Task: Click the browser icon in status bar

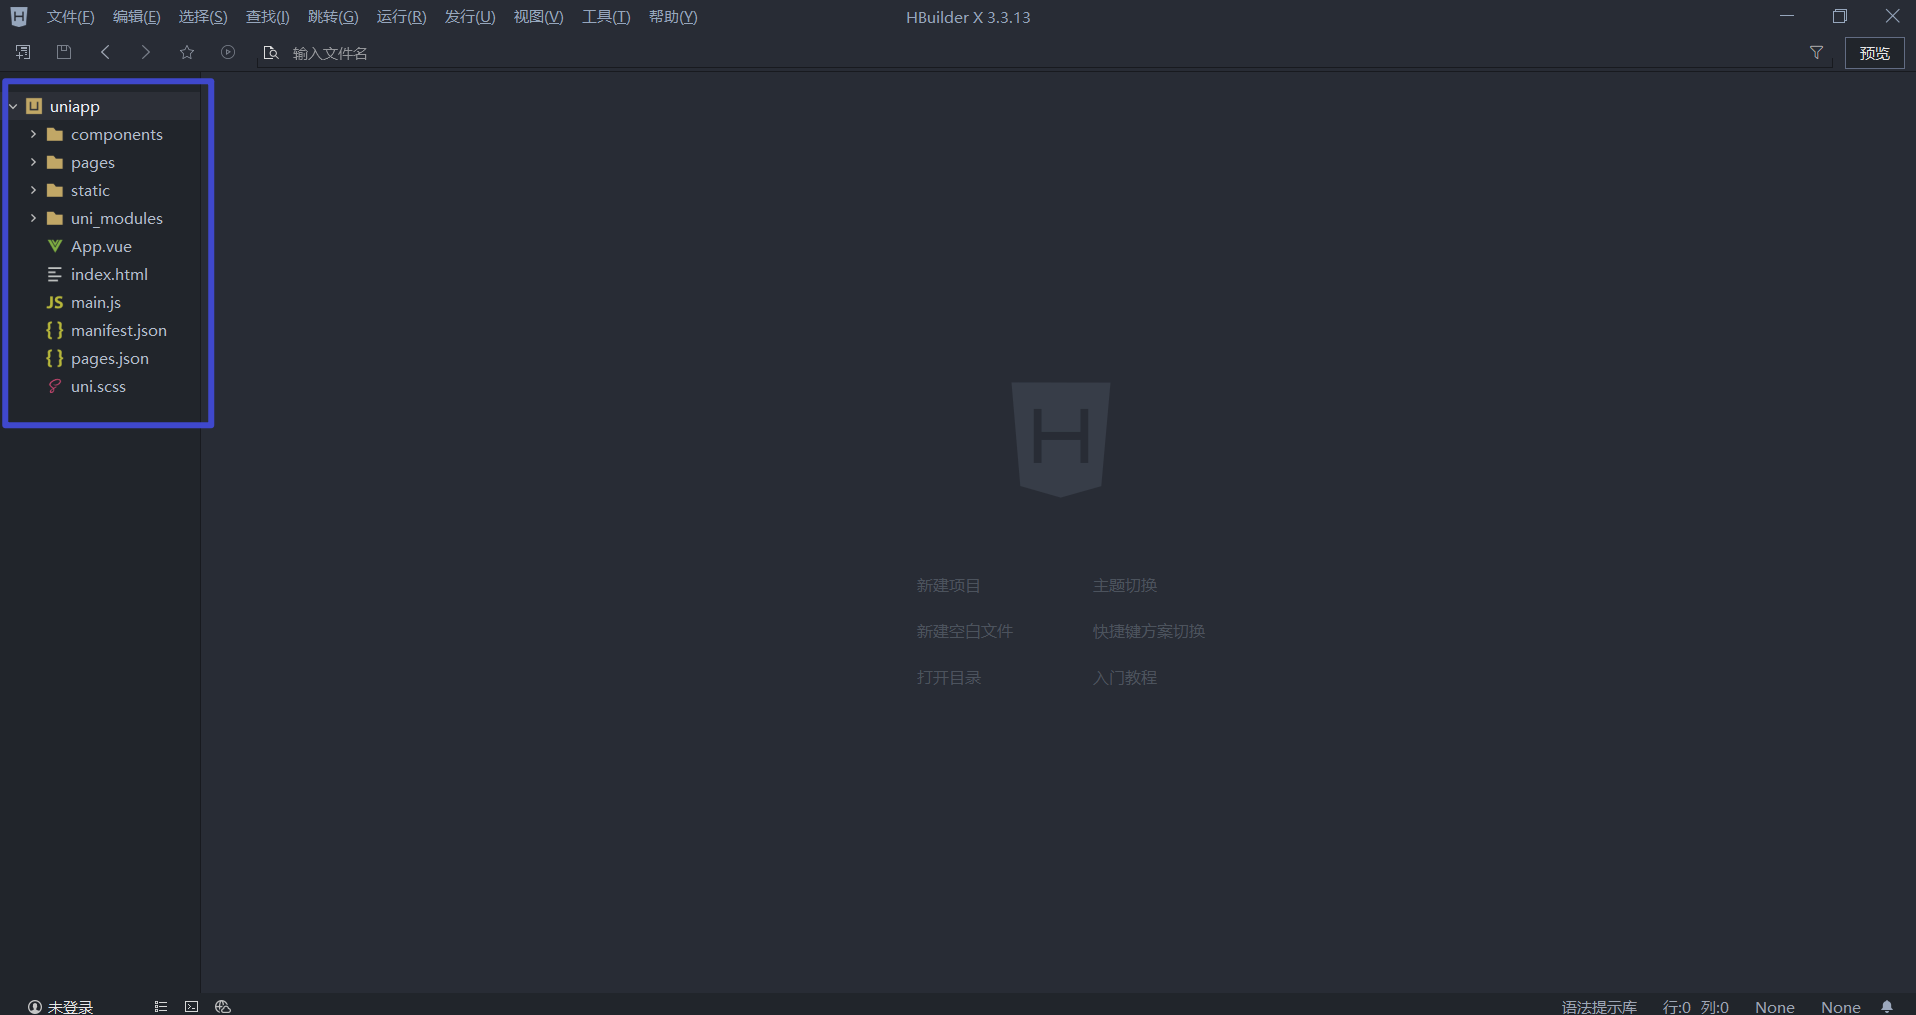Action: pos(223,1006)
